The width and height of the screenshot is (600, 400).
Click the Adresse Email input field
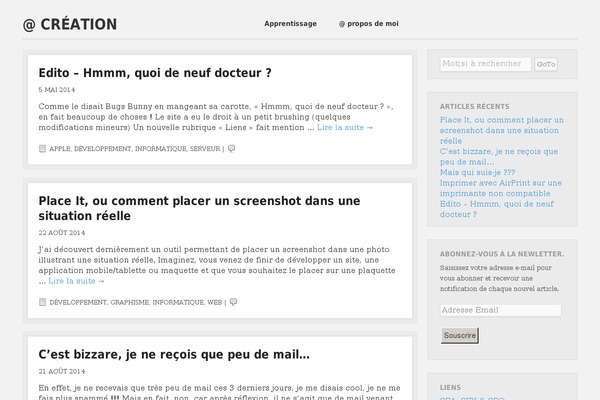501,310
